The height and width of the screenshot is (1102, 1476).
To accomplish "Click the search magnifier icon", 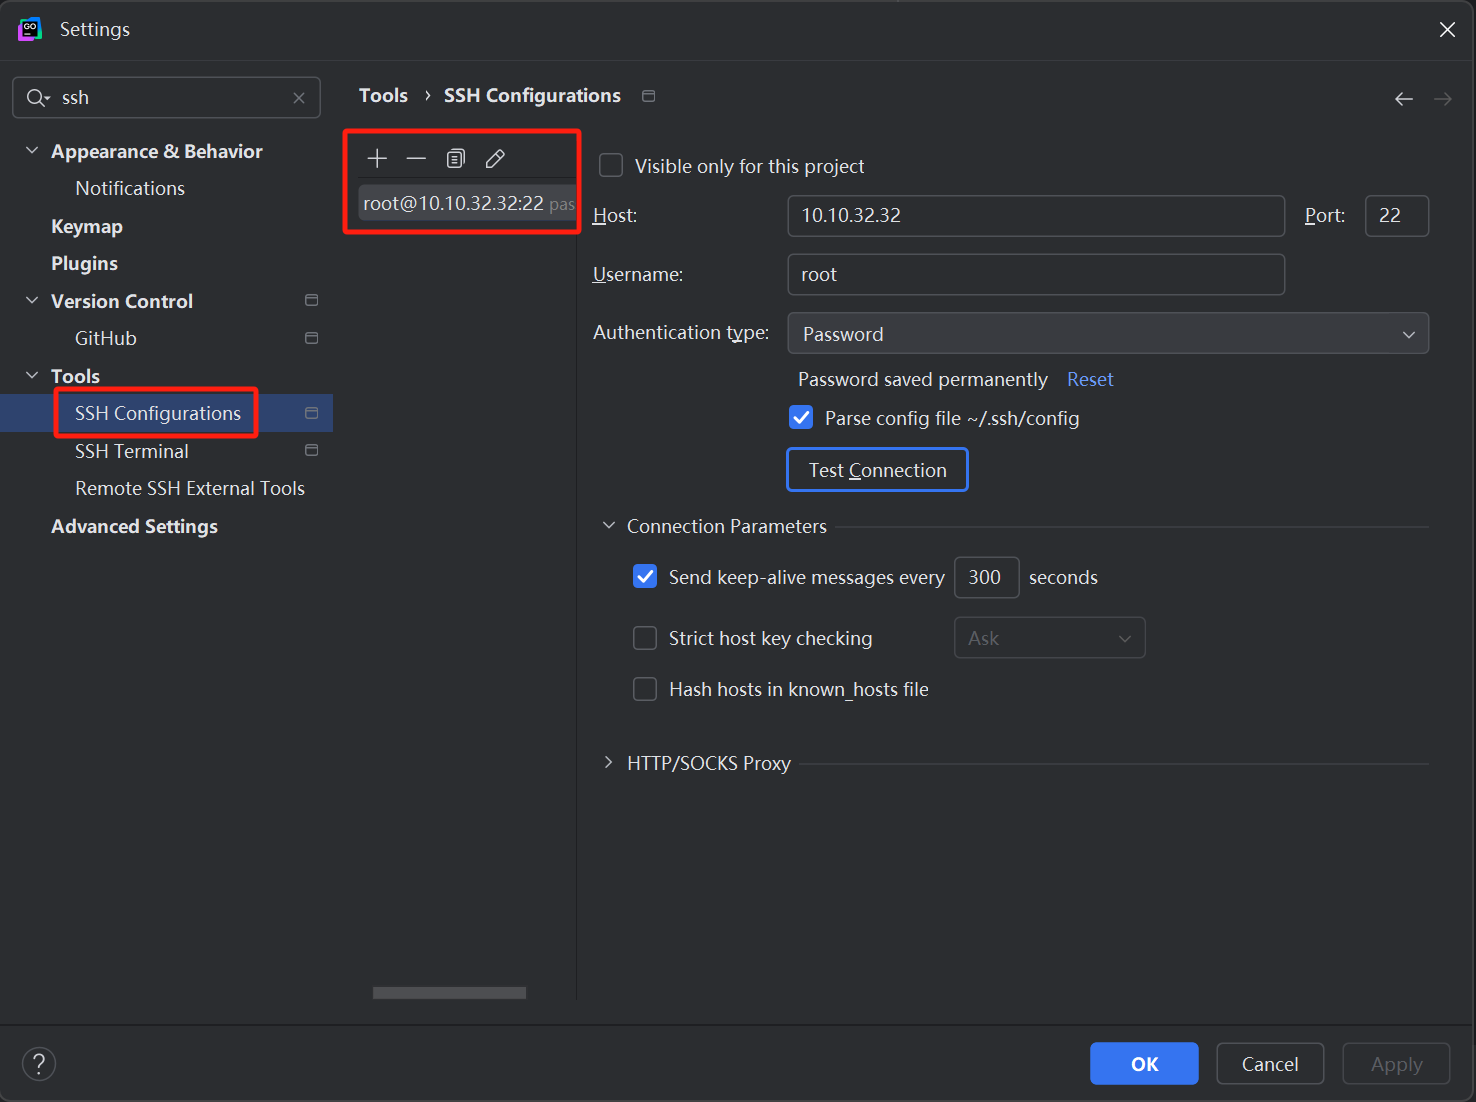I will pos(37,98).
